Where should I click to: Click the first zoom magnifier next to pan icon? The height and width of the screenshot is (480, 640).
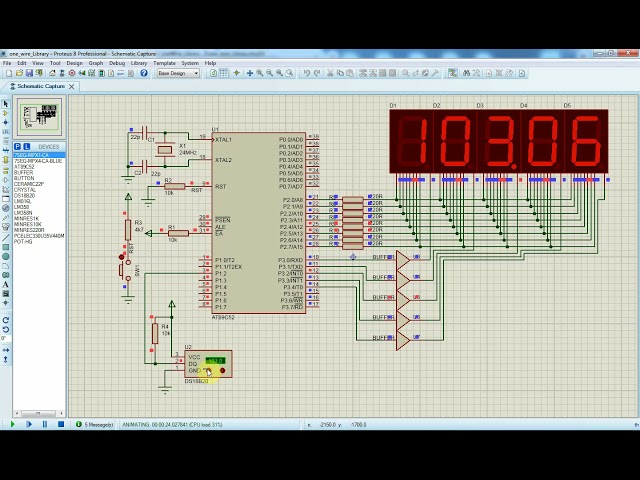[260, 73]
